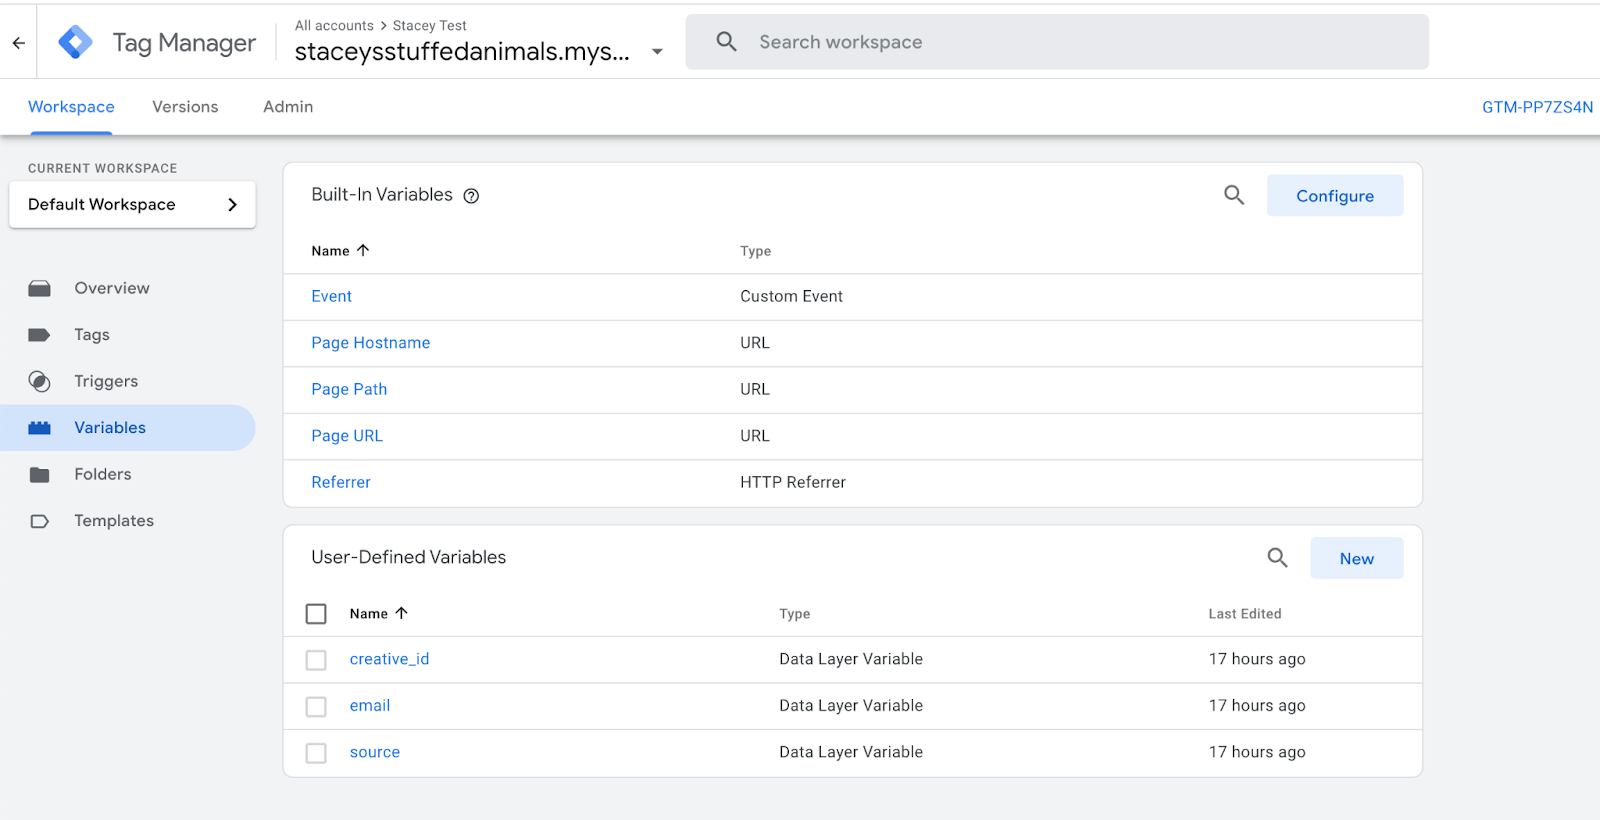This screenshot has height=820, width=1600.
Task: Sort Built-In Variables by Name arrow
Action: pos(363,250)
